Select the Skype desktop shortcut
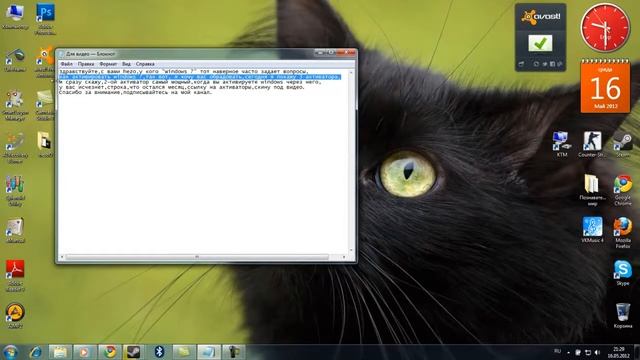This screenshot has width=640, height=360. [623, 273]
